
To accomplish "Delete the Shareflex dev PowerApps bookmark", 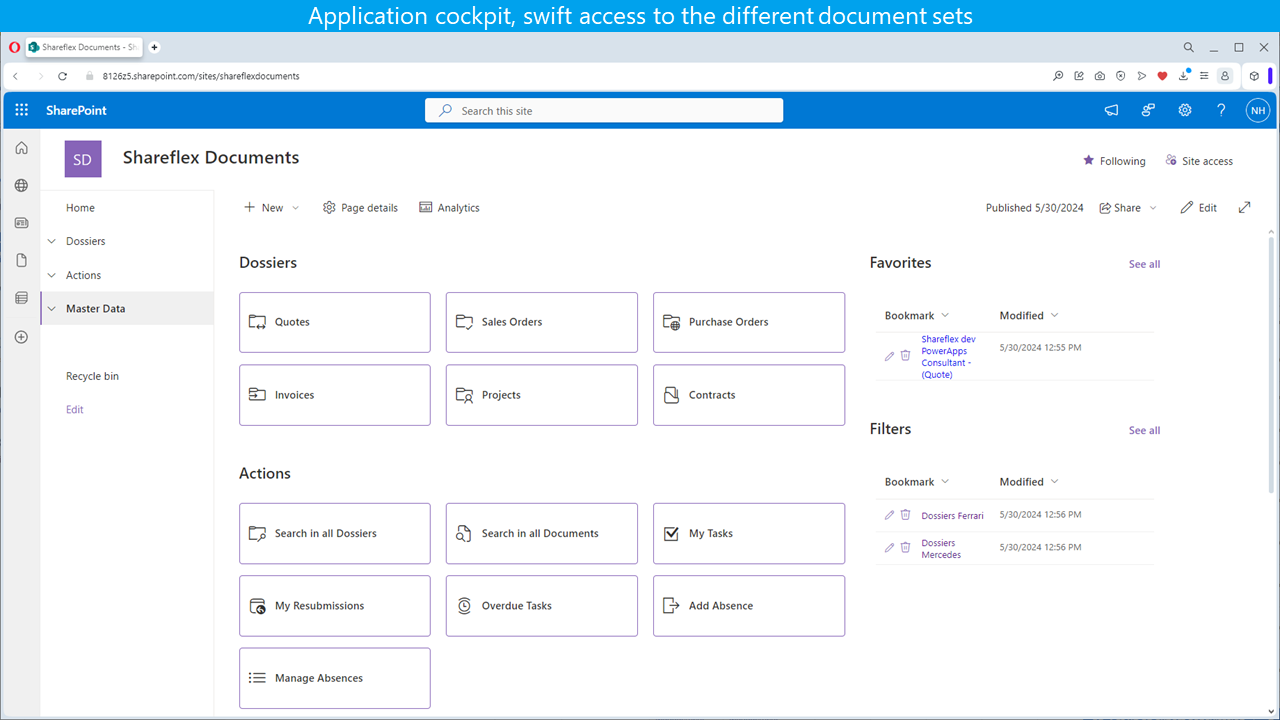I will click(905, 356).
